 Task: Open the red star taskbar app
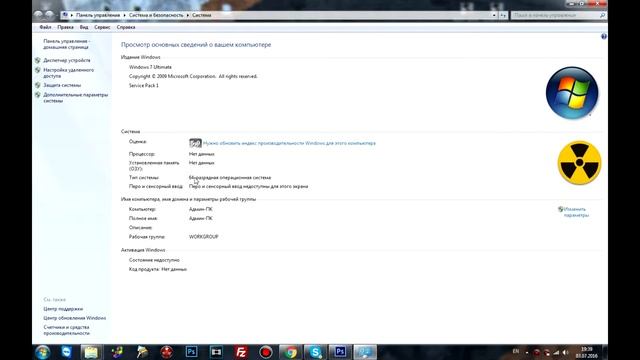pyautogui.click(x=167, y=352)
